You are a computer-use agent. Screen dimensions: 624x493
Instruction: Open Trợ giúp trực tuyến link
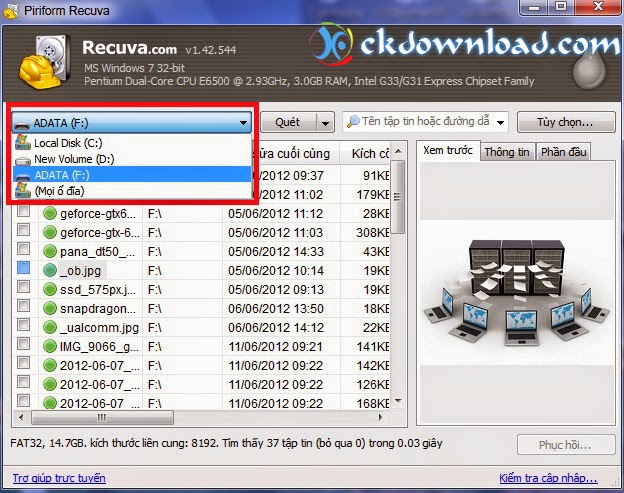[x=59, y=478]
